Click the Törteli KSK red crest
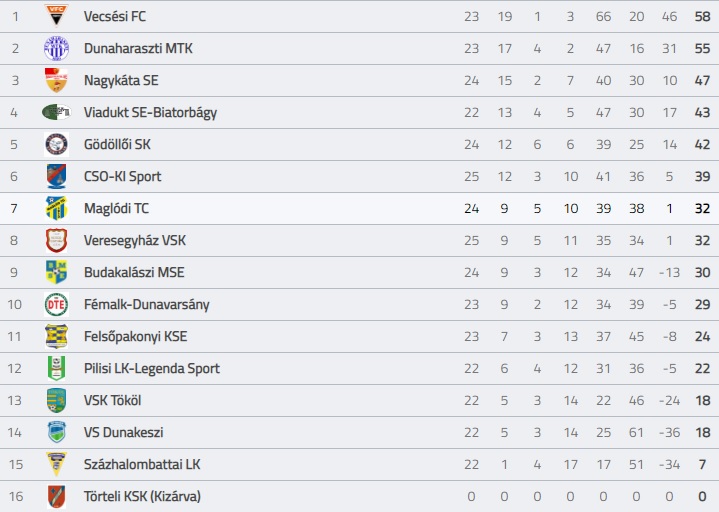Viewport: 719px width, 512px height. click(56, 496)
